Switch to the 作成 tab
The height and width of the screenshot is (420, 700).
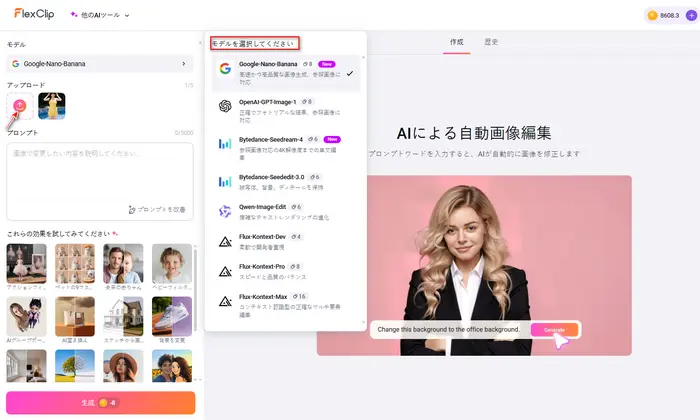pyautogui.click(x=456, y=42)
